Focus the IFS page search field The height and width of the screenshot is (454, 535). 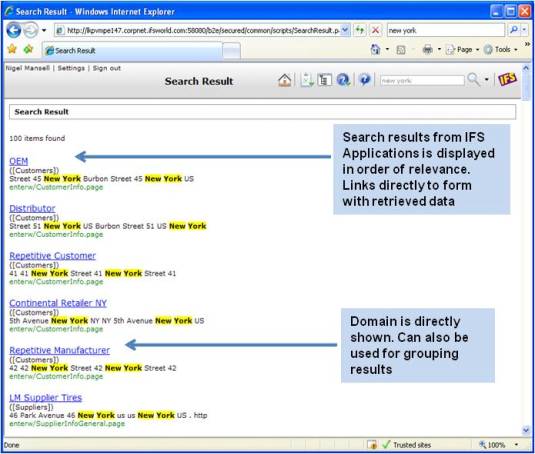tap(422, 80)
